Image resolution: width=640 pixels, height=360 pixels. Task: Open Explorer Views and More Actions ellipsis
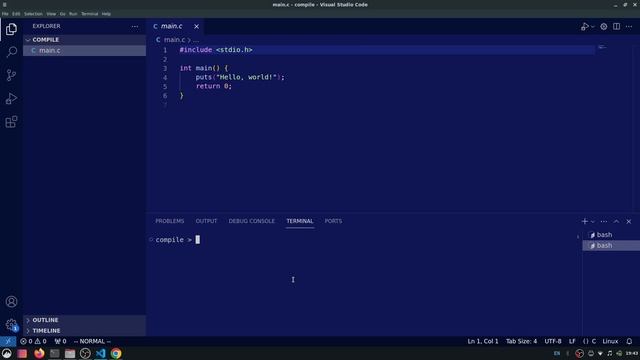tap(135, 27)
